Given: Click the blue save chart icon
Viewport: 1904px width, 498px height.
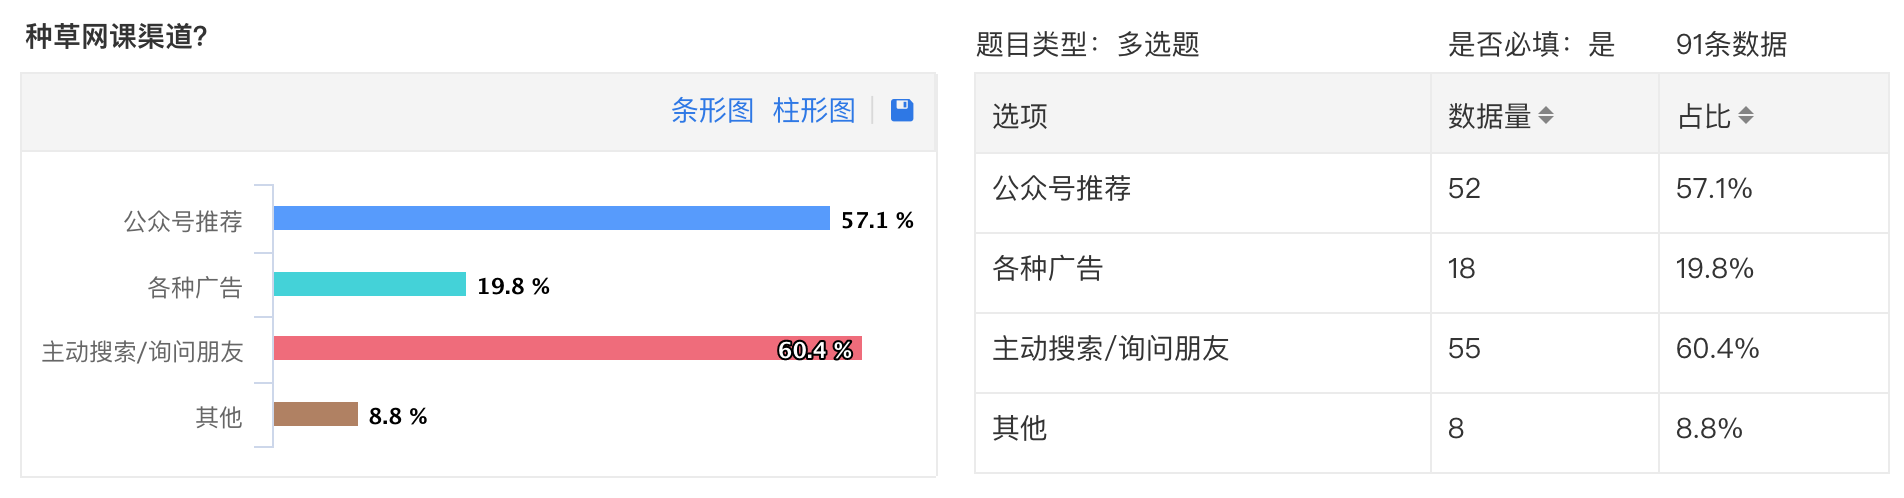Looking at the screenshot, I should tap(902, 110).
